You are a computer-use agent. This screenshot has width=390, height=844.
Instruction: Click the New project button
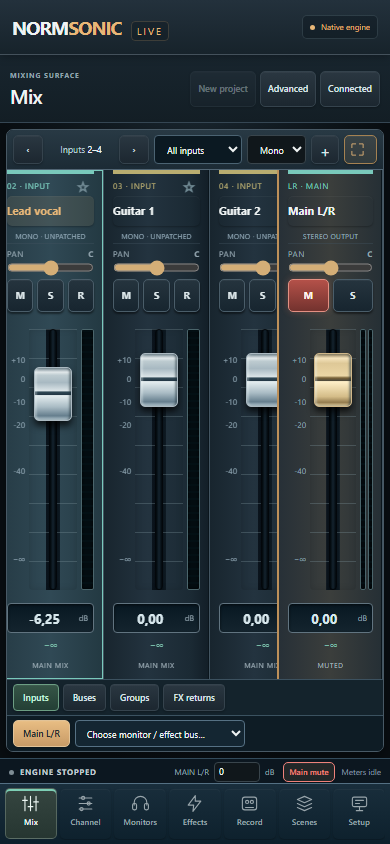coord(223,89)
